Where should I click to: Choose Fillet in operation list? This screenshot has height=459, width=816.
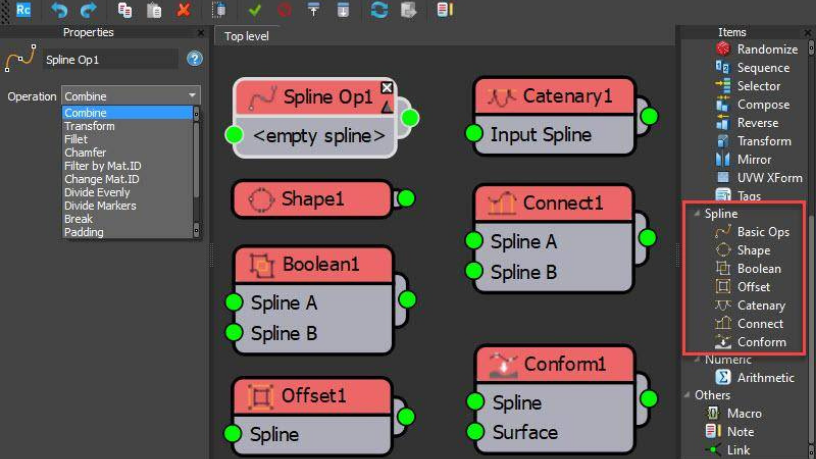[x=127, y=139]
